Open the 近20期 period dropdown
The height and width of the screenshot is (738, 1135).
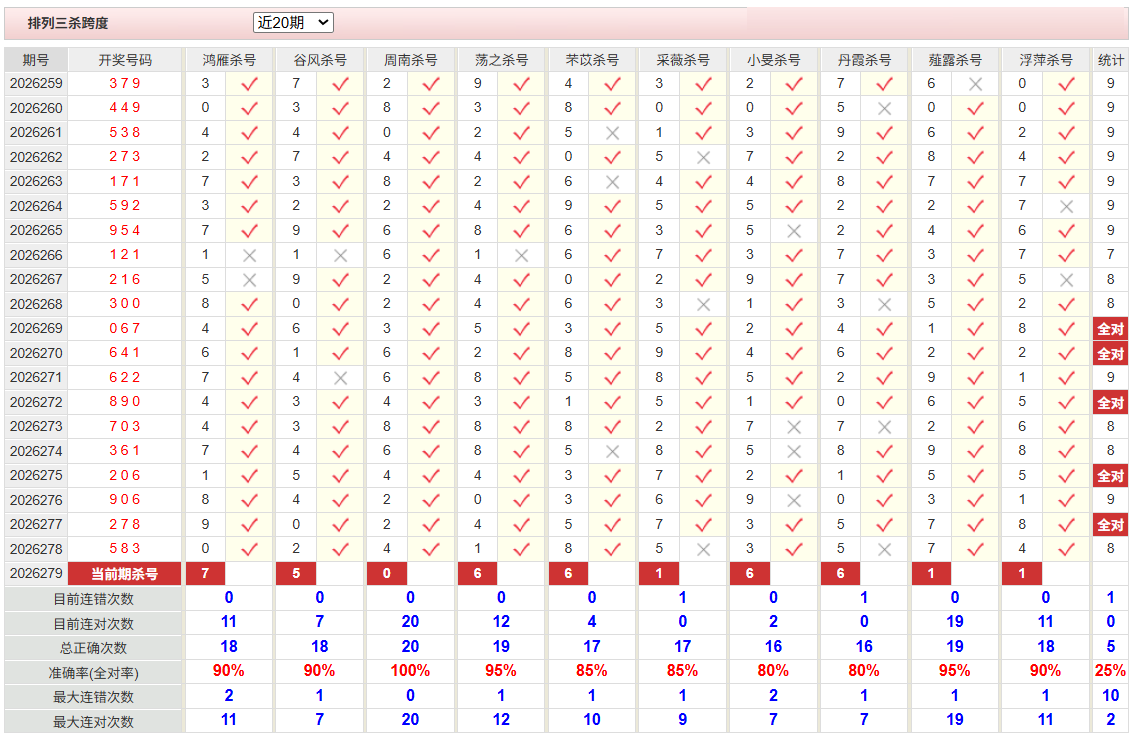(x=293, y=22)
